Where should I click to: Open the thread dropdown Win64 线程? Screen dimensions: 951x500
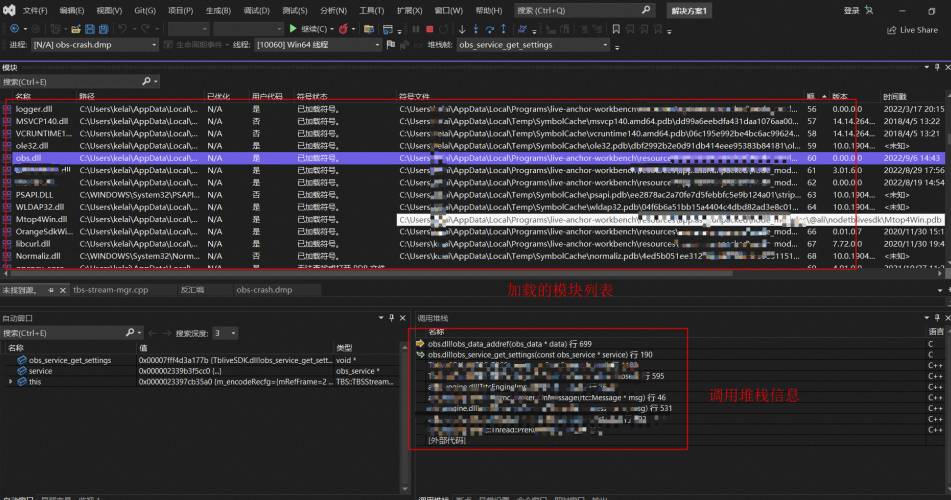pos(377,45)
